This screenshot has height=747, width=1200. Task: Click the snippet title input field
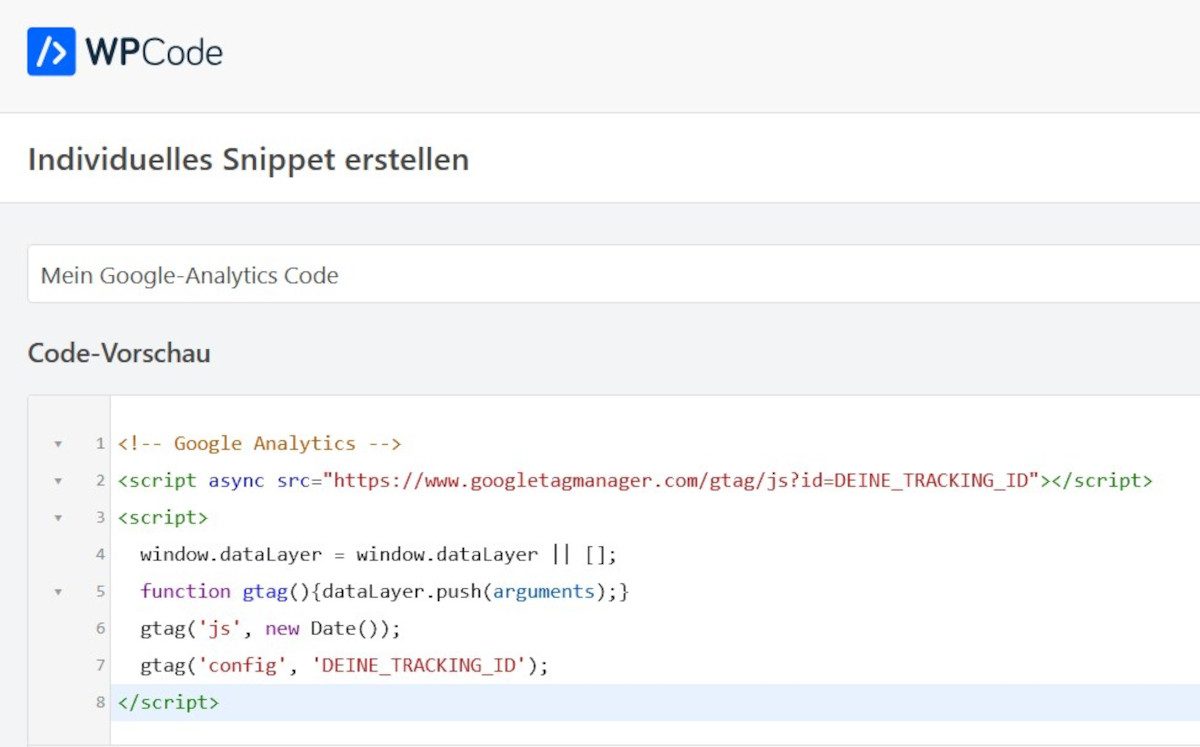(x=600, y=275)
